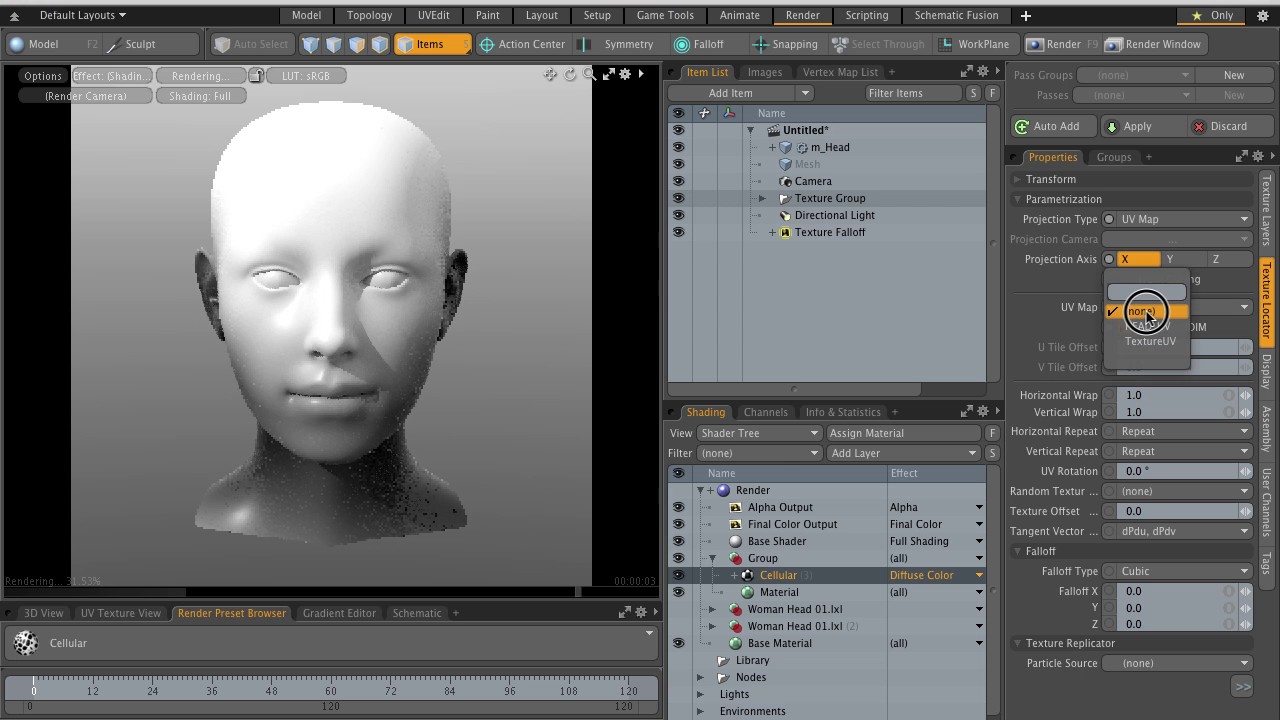Toggle visibility of Camera item

(x=679, y=181)
